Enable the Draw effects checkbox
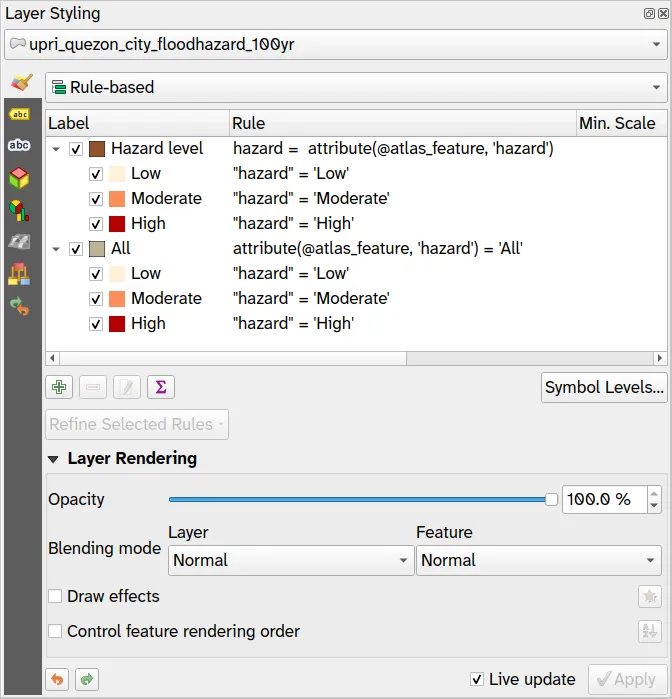The height and width of the screenshot is (699, 672). pyautogui.click(x=56, y=597)
